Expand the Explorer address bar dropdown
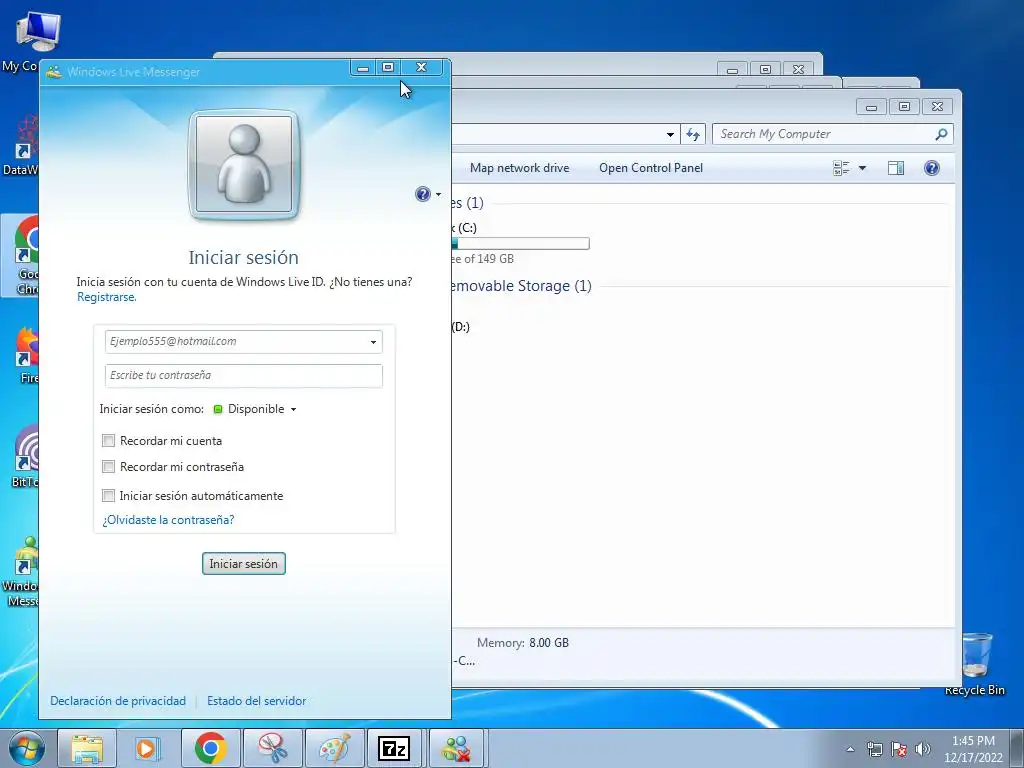This screenshot has height=768, width=1024. pyautogui.click(x=670, y=135)
